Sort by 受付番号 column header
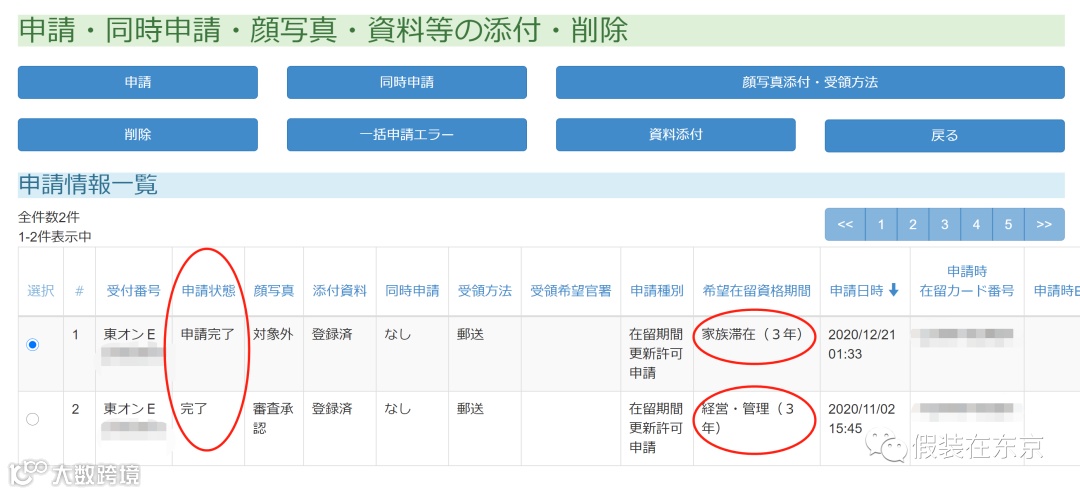 (x=134, y=291)
